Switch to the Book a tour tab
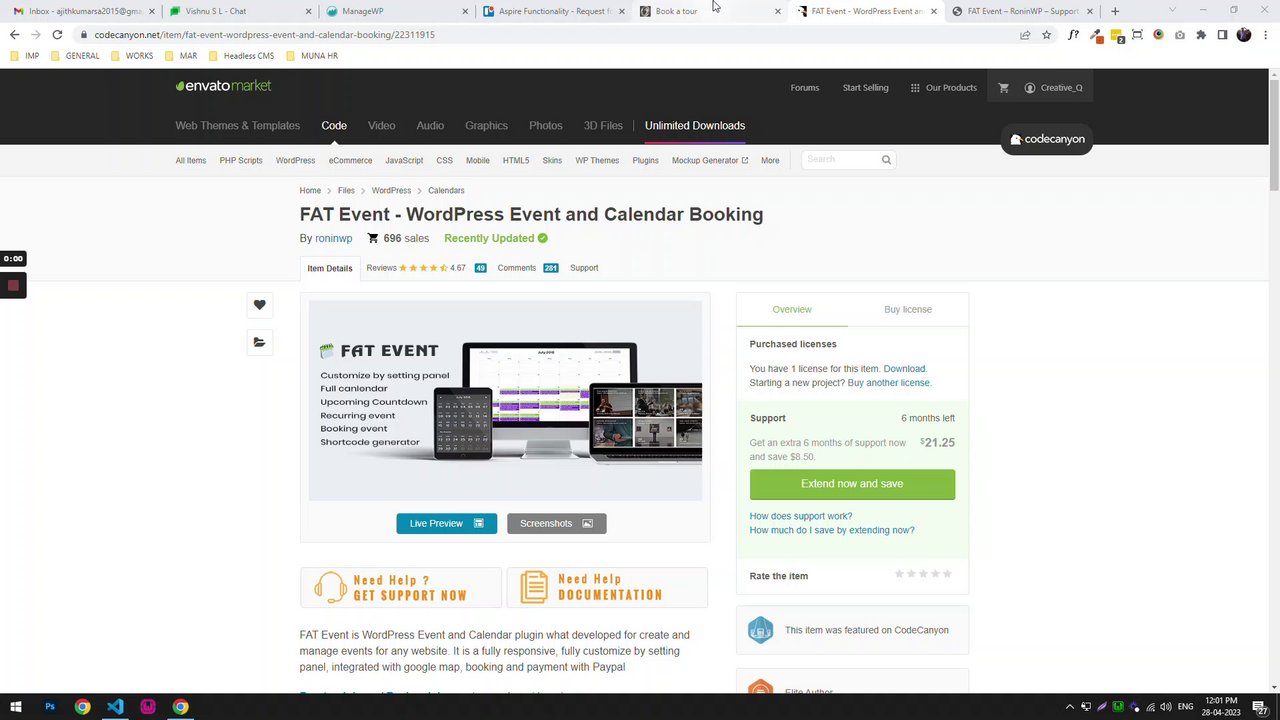1280x720 pixels. click(x=710, y=11)
